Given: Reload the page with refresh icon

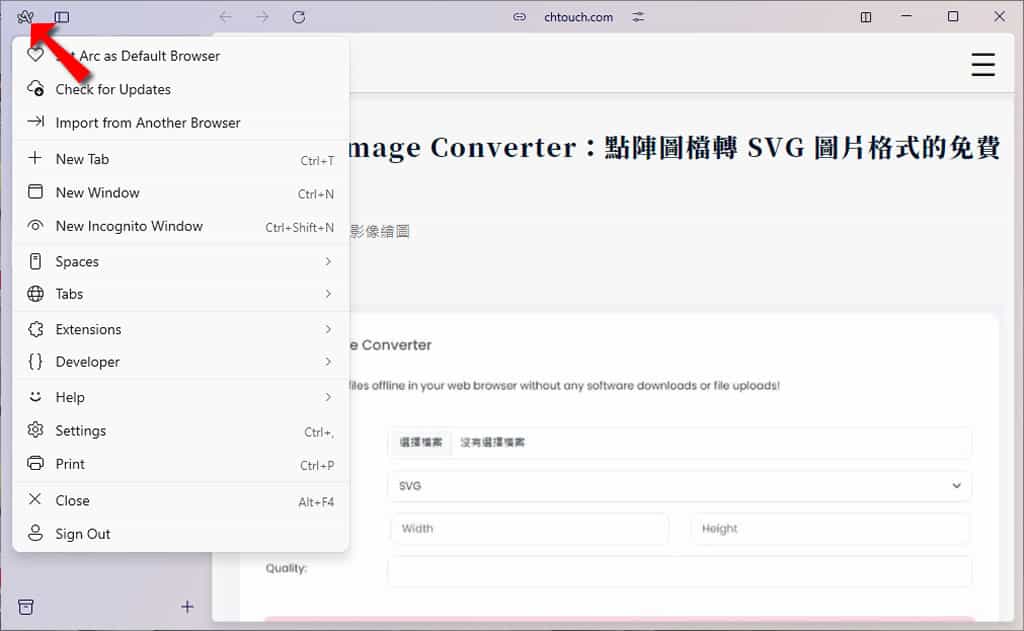Looking at the screenshot, I should [299, 17].
